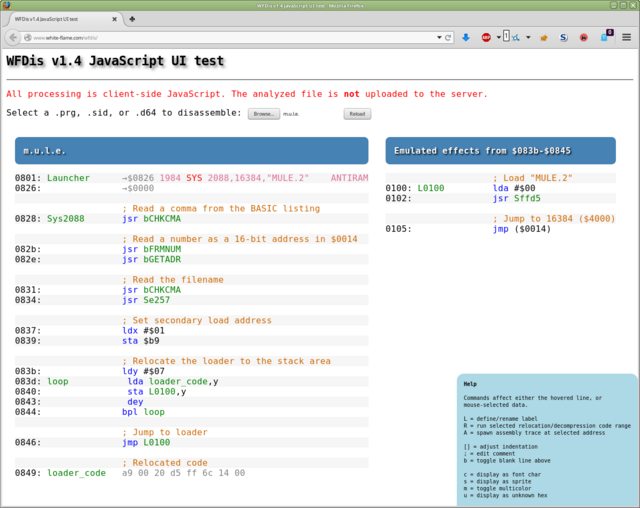
Task: Select the Launcher label at address 0801
Action: tap(68, 178)
